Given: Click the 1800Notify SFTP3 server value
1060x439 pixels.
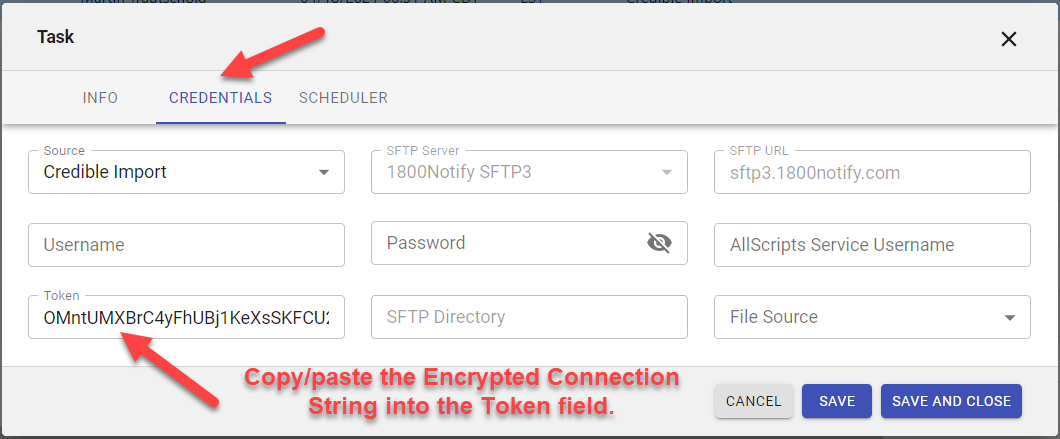Looking at the screenshot, I should coord(459,172).
